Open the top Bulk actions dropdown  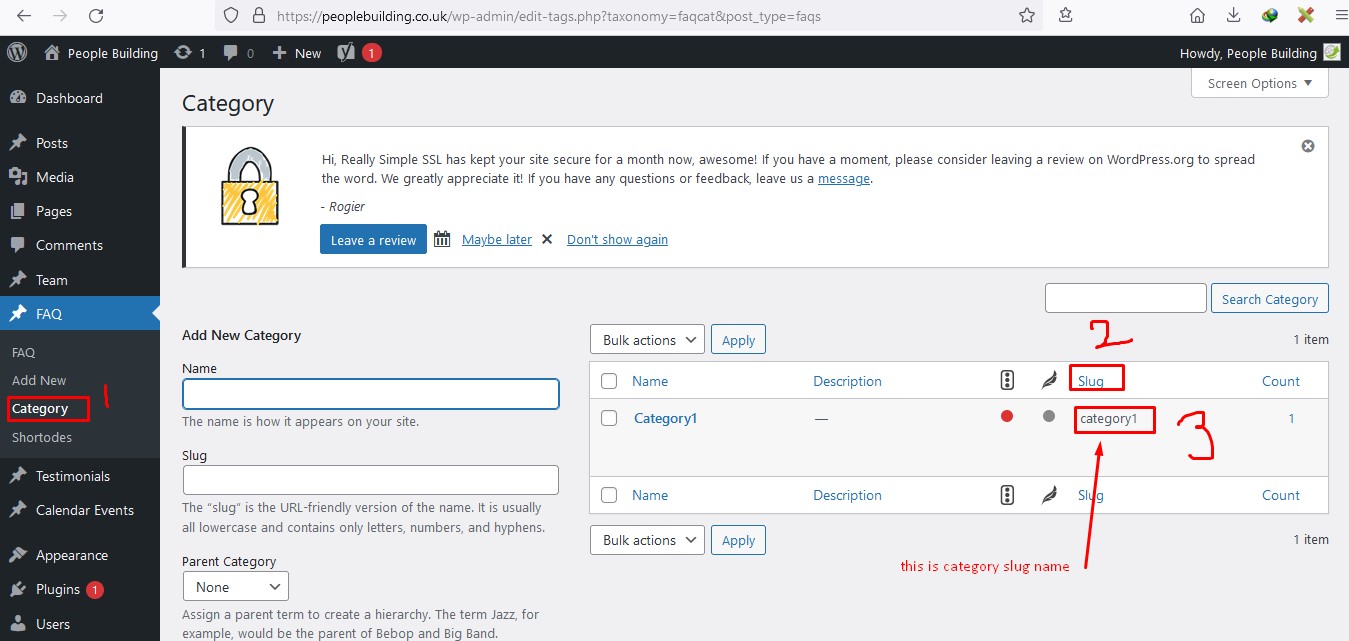tap(647, 340)
